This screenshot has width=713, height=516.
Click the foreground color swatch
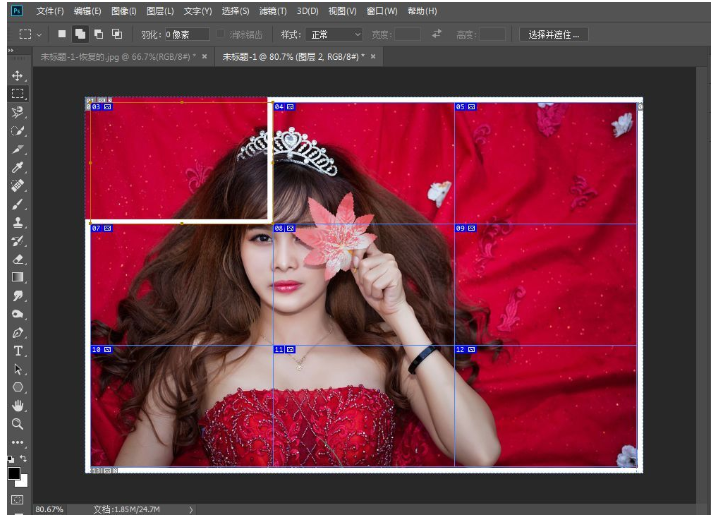click(14, 473)
